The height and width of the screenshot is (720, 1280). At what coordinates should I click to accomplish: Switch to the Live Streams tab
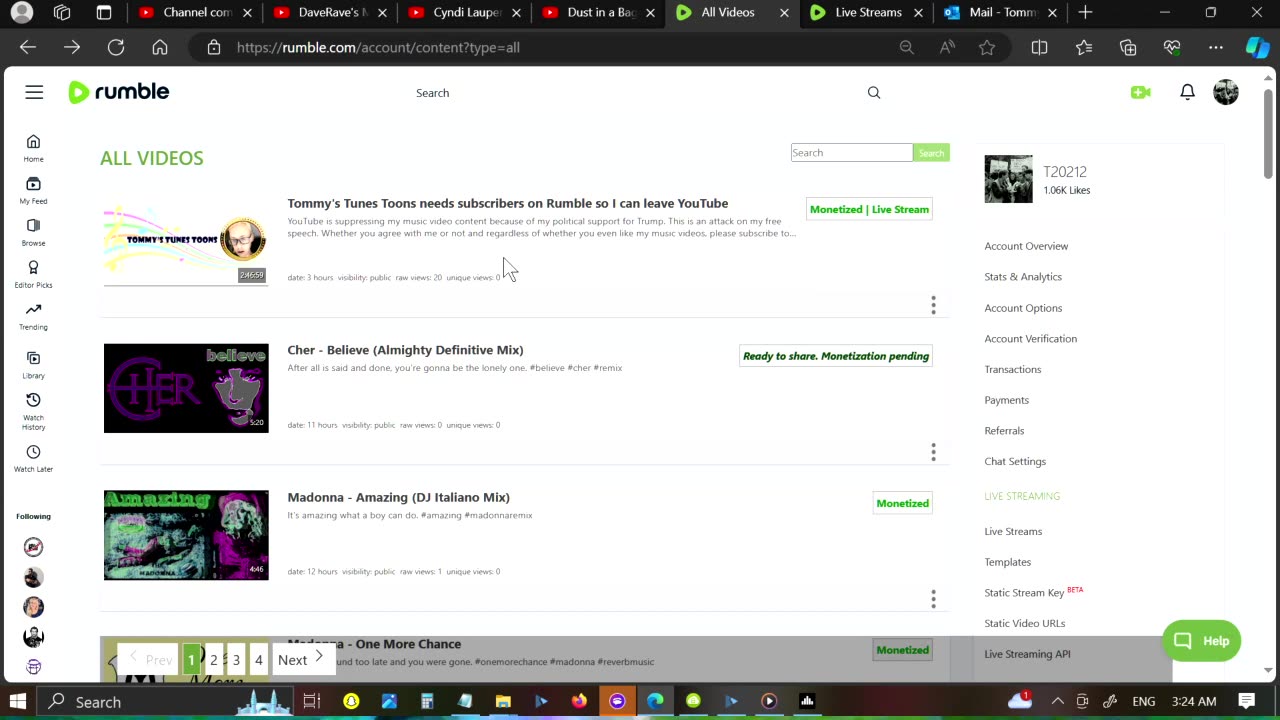point(866,13)
